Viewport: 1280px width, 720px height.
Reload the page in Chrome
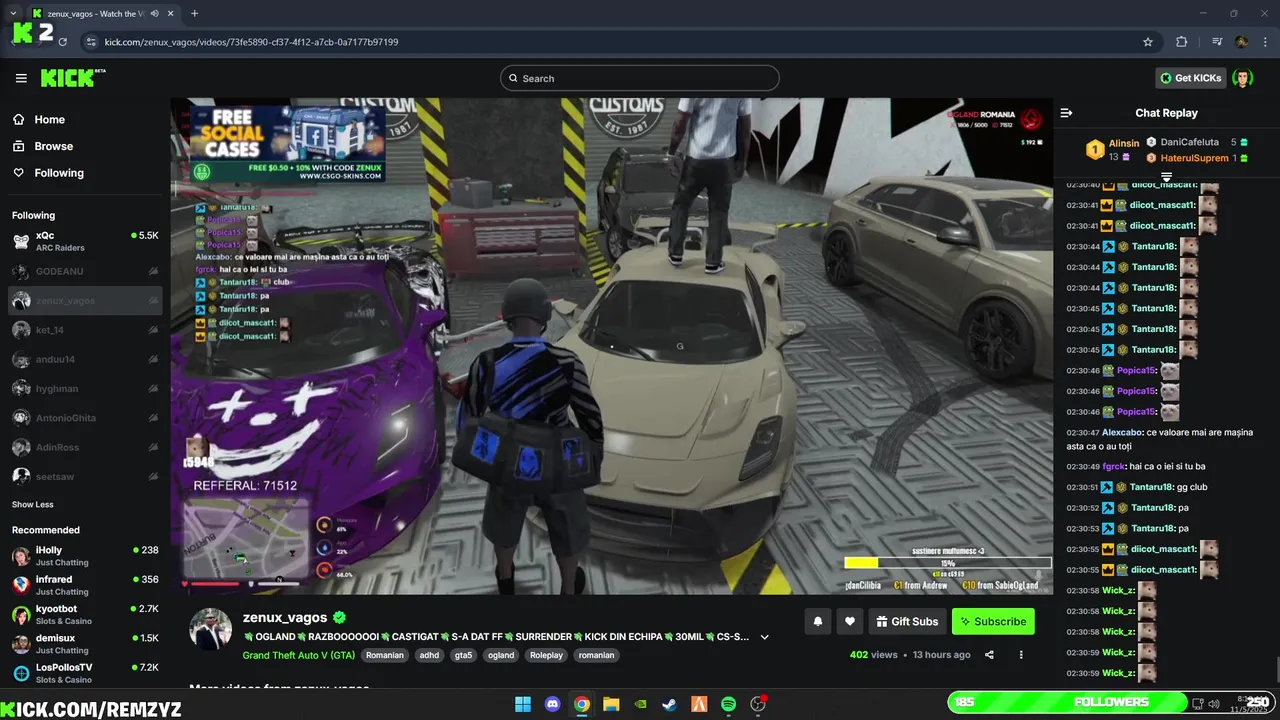point(62,42)
